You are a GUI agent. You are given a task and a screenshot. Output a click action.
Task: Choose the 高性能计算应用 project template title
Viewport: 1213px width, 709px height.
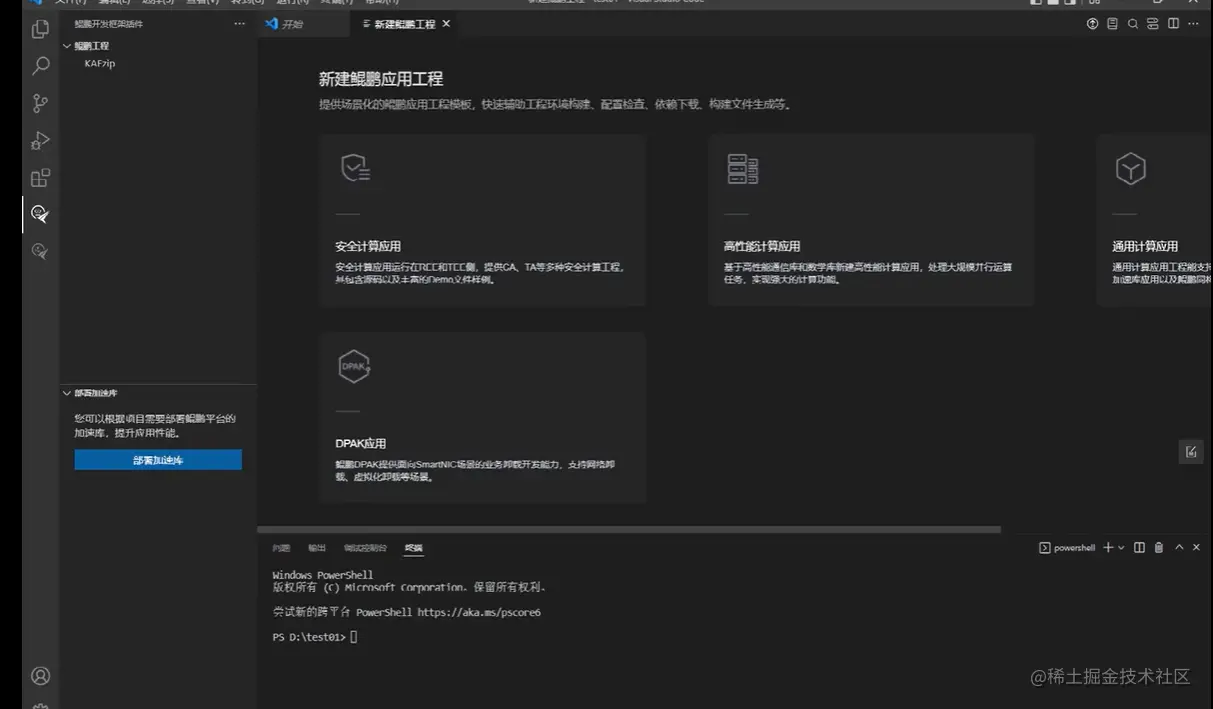coord(762,246)
